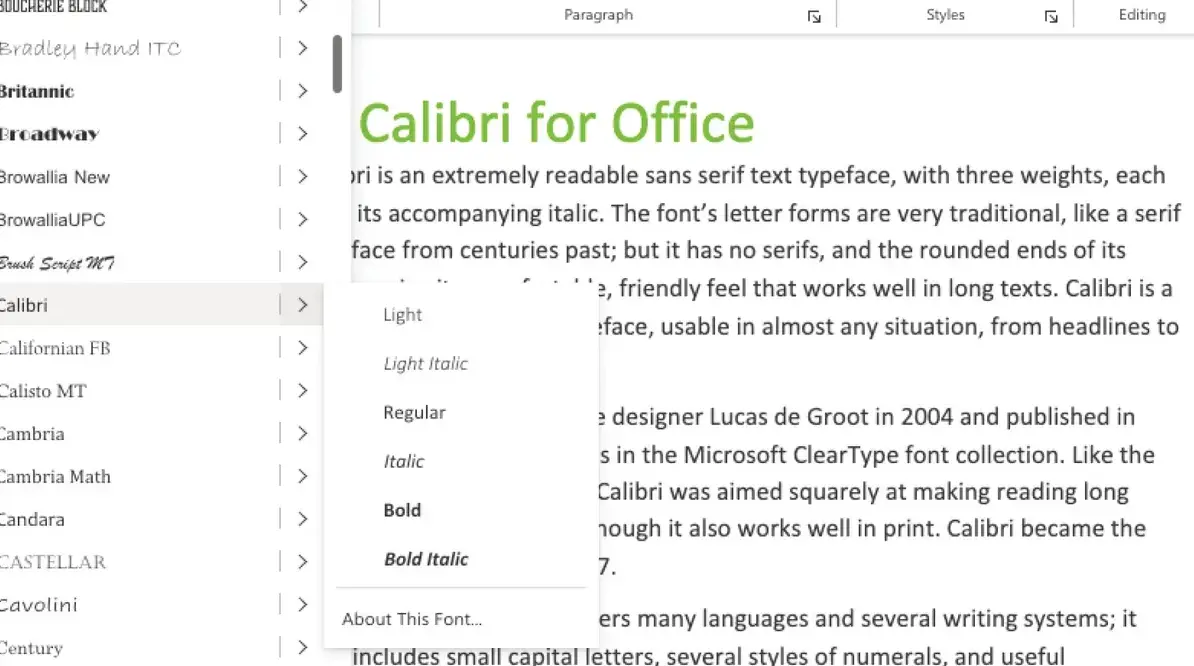This screenshot has height=666, width=1194.
Task: Select Cavolini font in list
Action: (x=38, y=605)
